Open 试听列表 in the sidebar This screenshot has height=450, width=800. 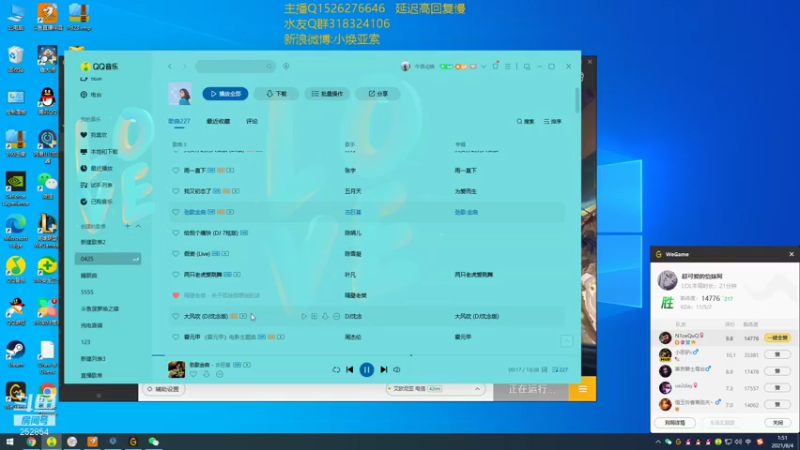pyautogui.click(x=96, y=185)
